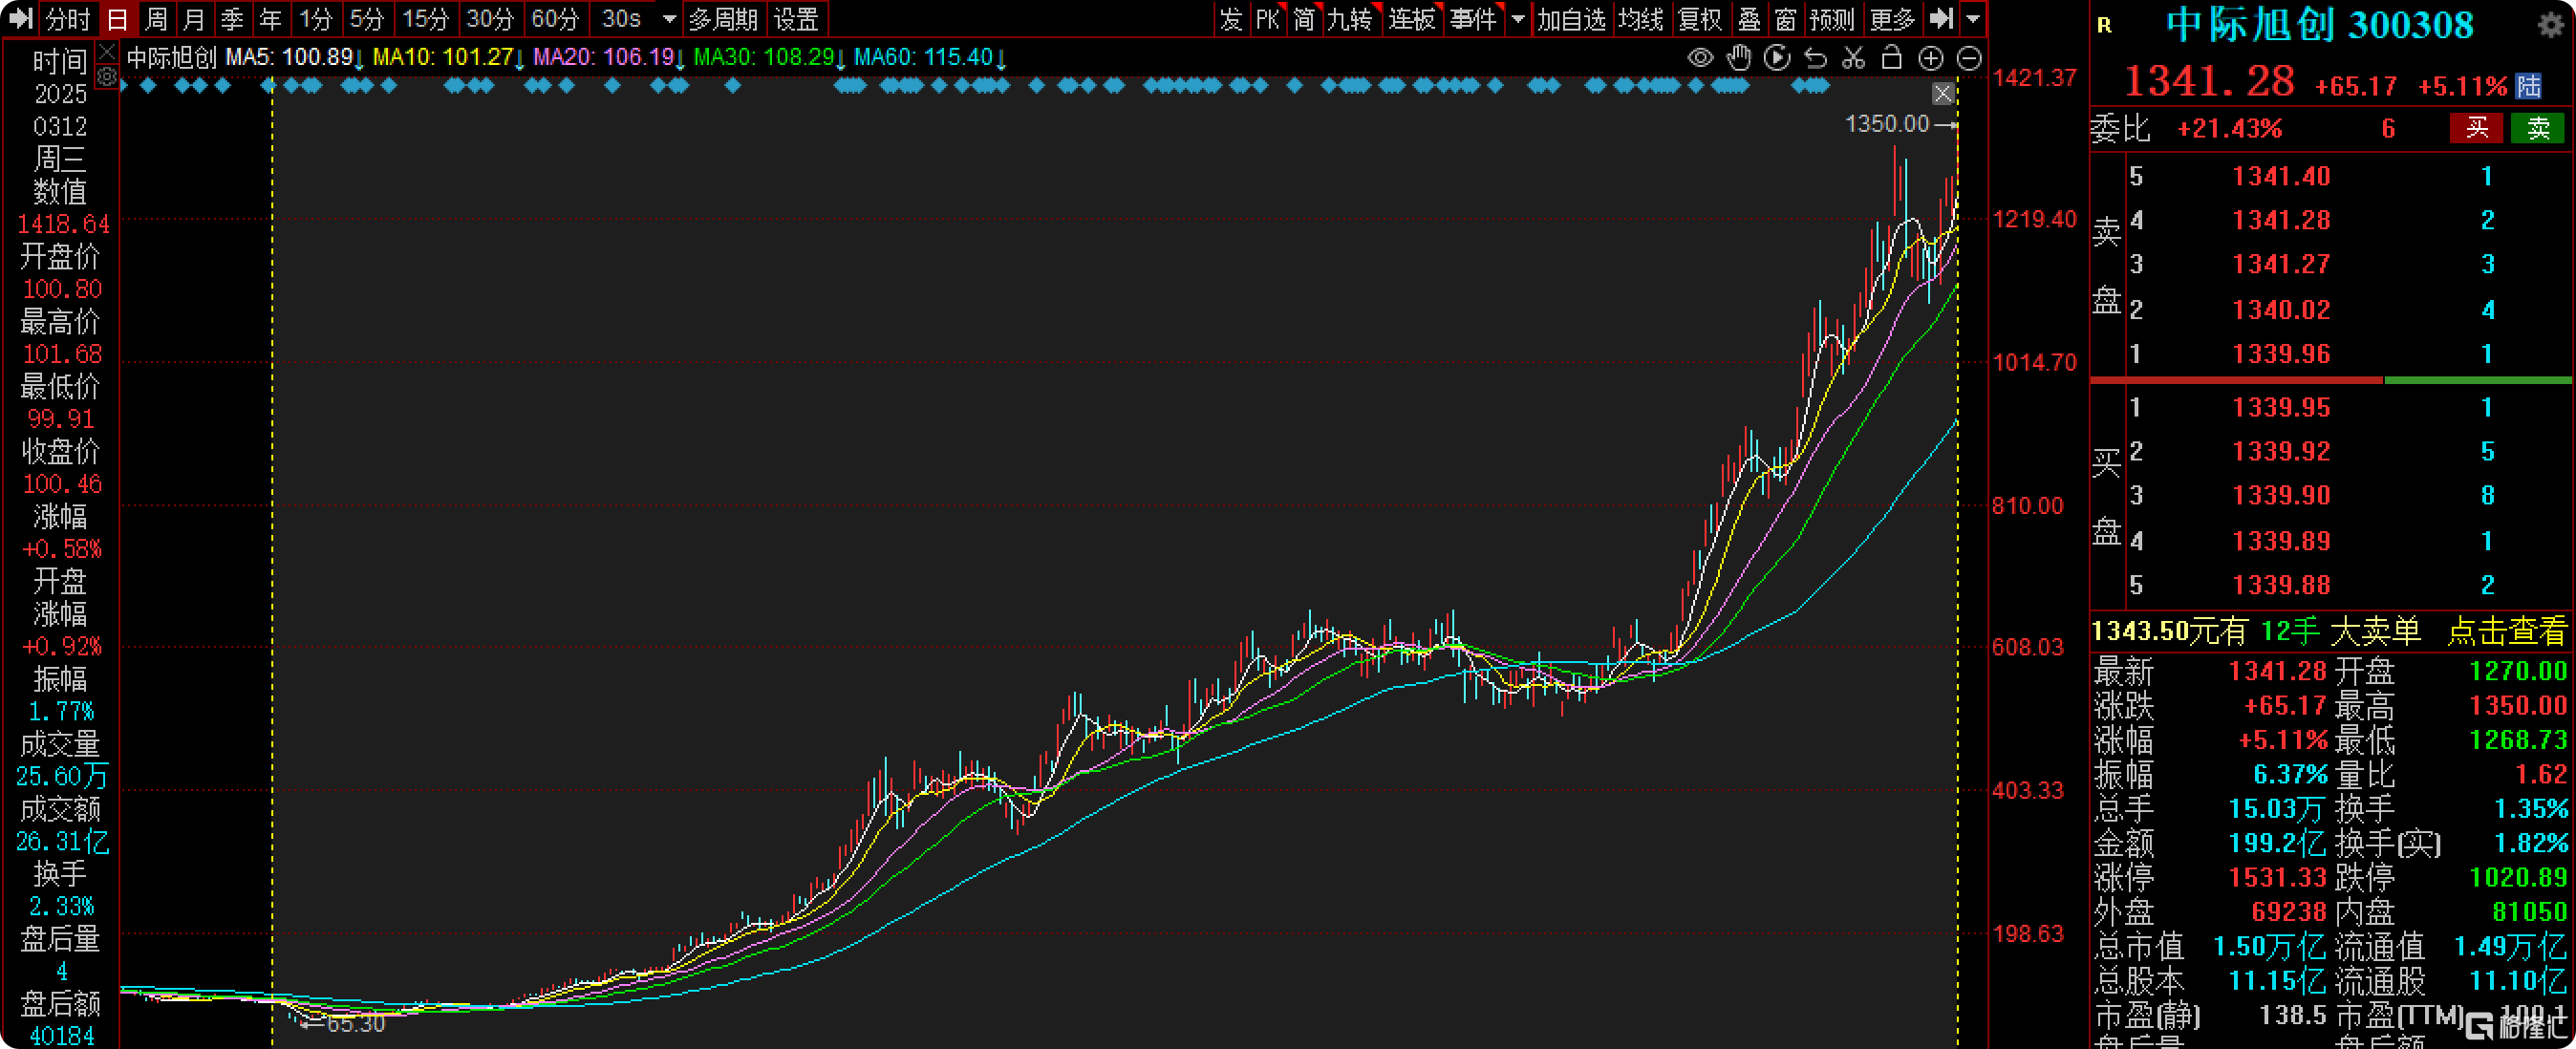Open the 设置 chart settings
The height and width of the screenshot is (1049, 2576).
click(x=797, y=19)
